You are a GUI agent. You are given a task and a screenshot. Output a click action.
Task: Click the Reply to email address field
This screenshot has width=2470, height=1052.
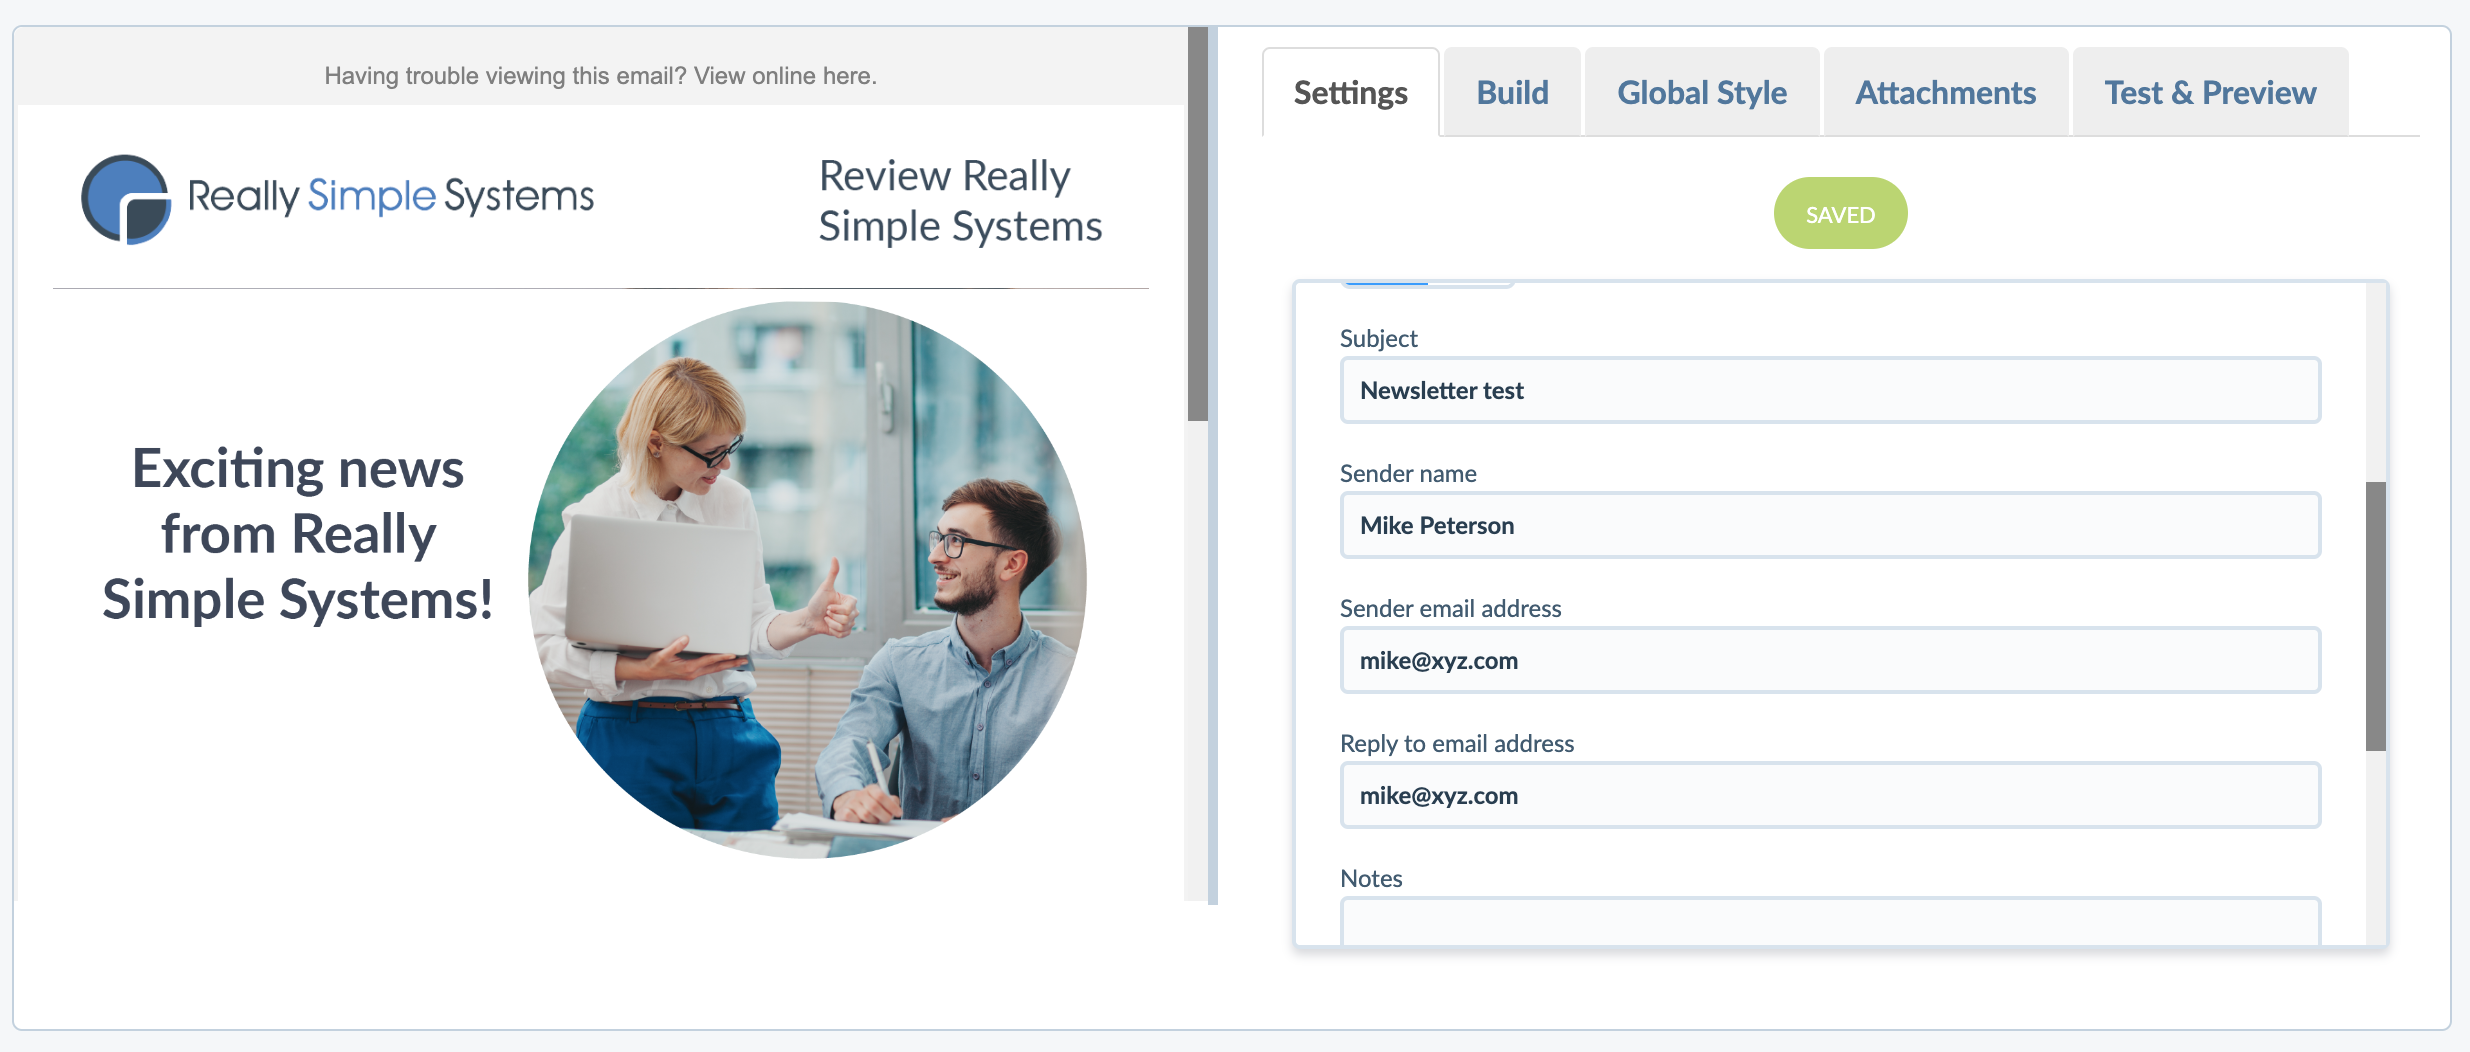point(1830,795)
